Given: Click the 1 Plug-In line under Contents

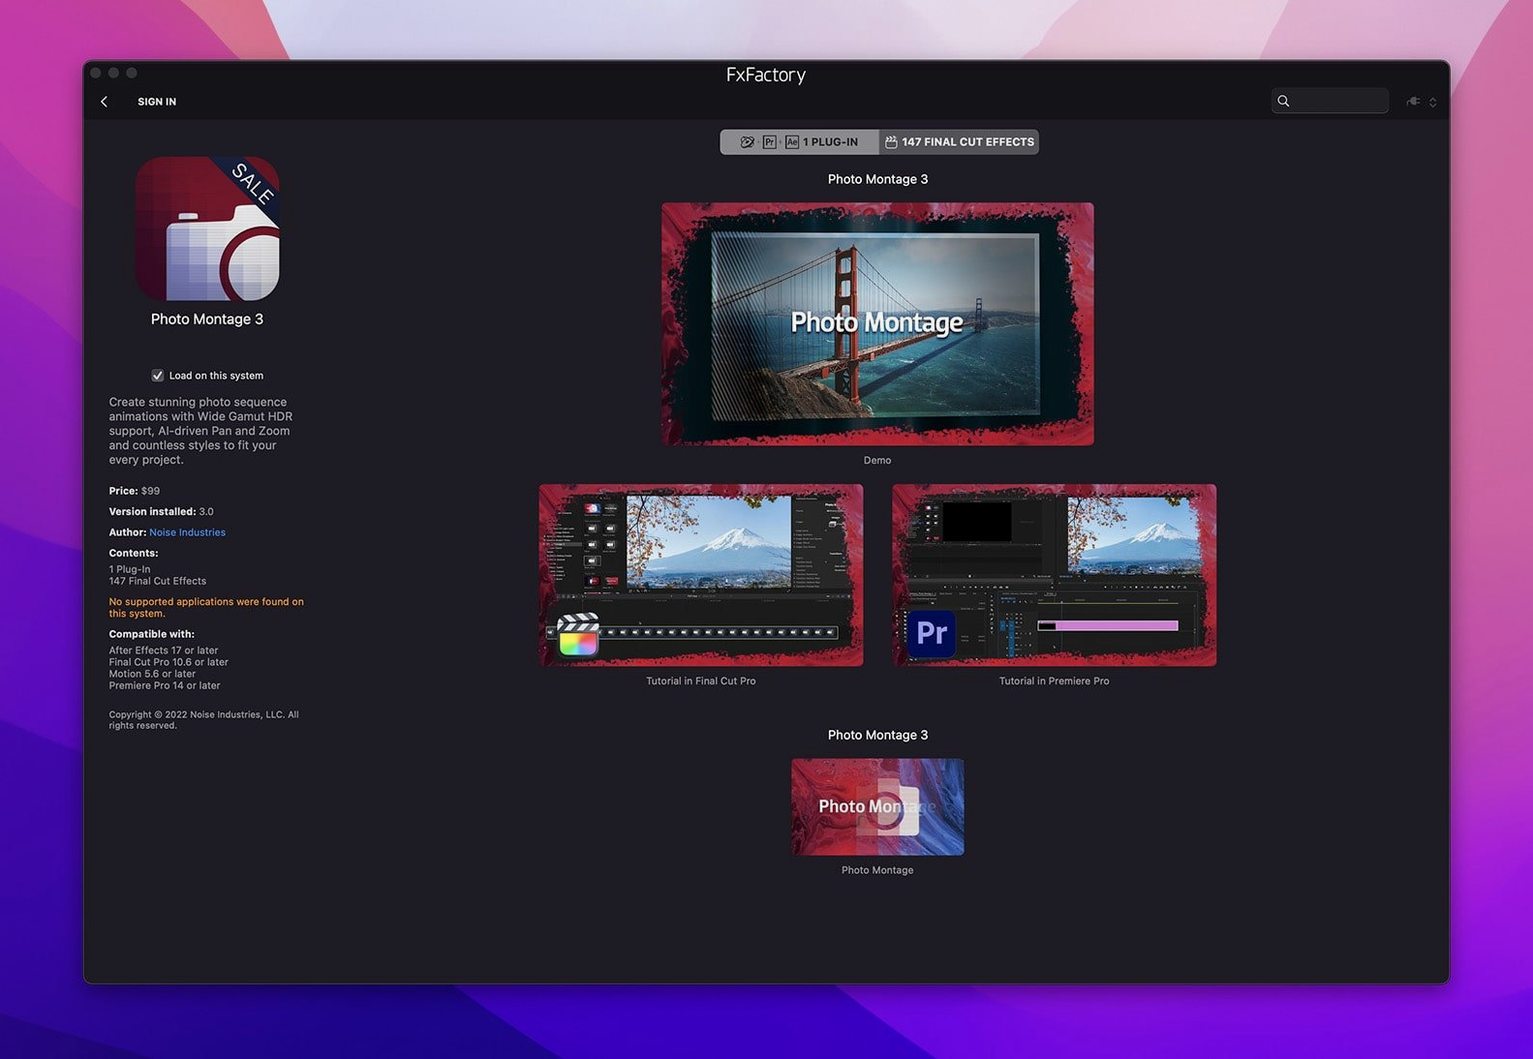Looking at the screenshot, I should [x=129, y=570].
